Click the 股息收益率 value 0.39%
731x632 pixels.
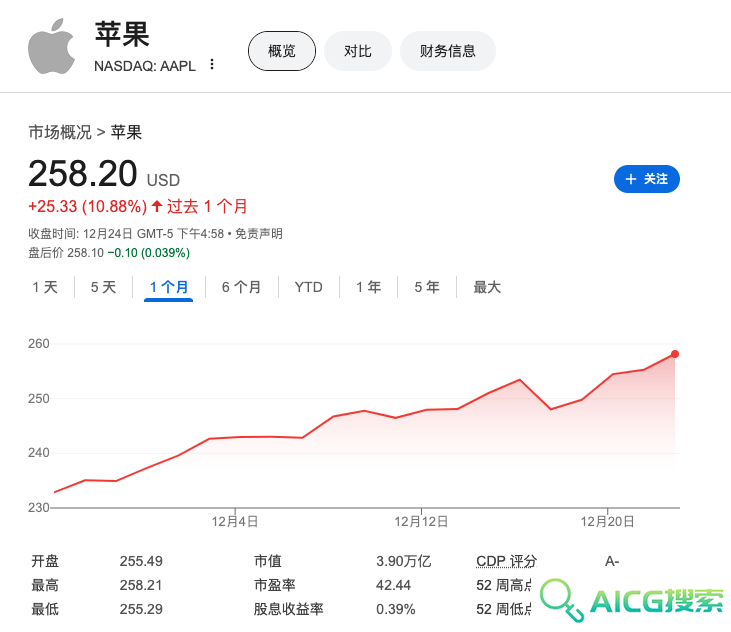click(x=396, y=609)
